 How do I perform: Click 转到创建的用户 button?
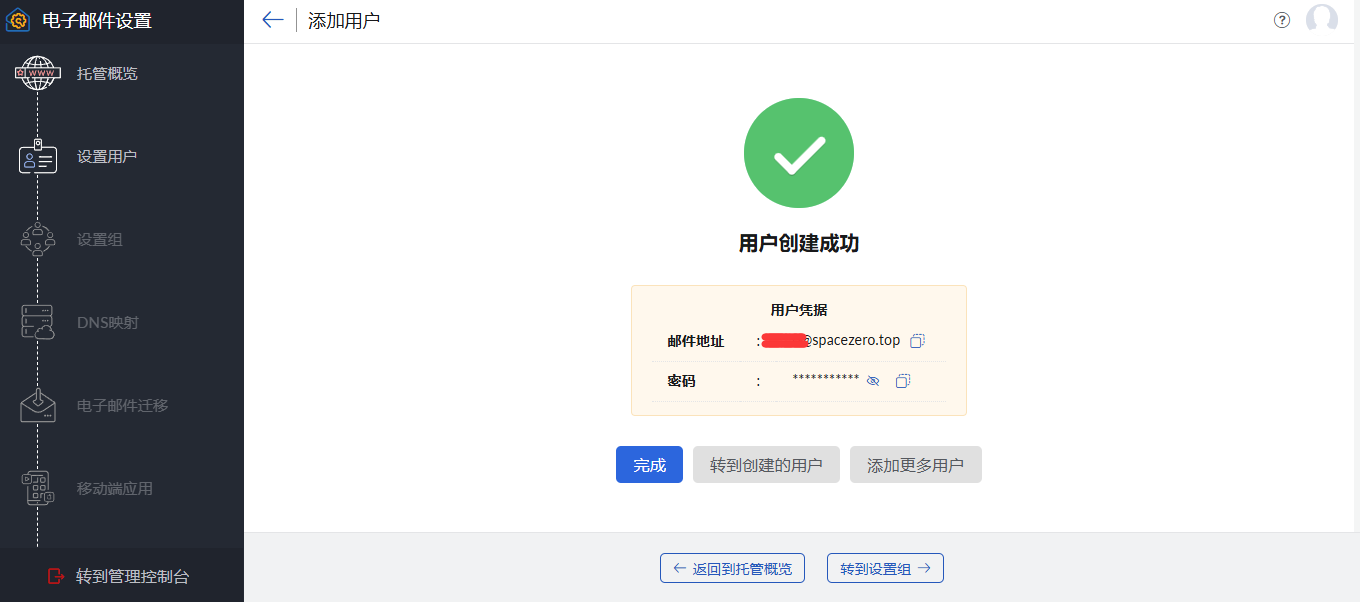click(x=766, y=465)
